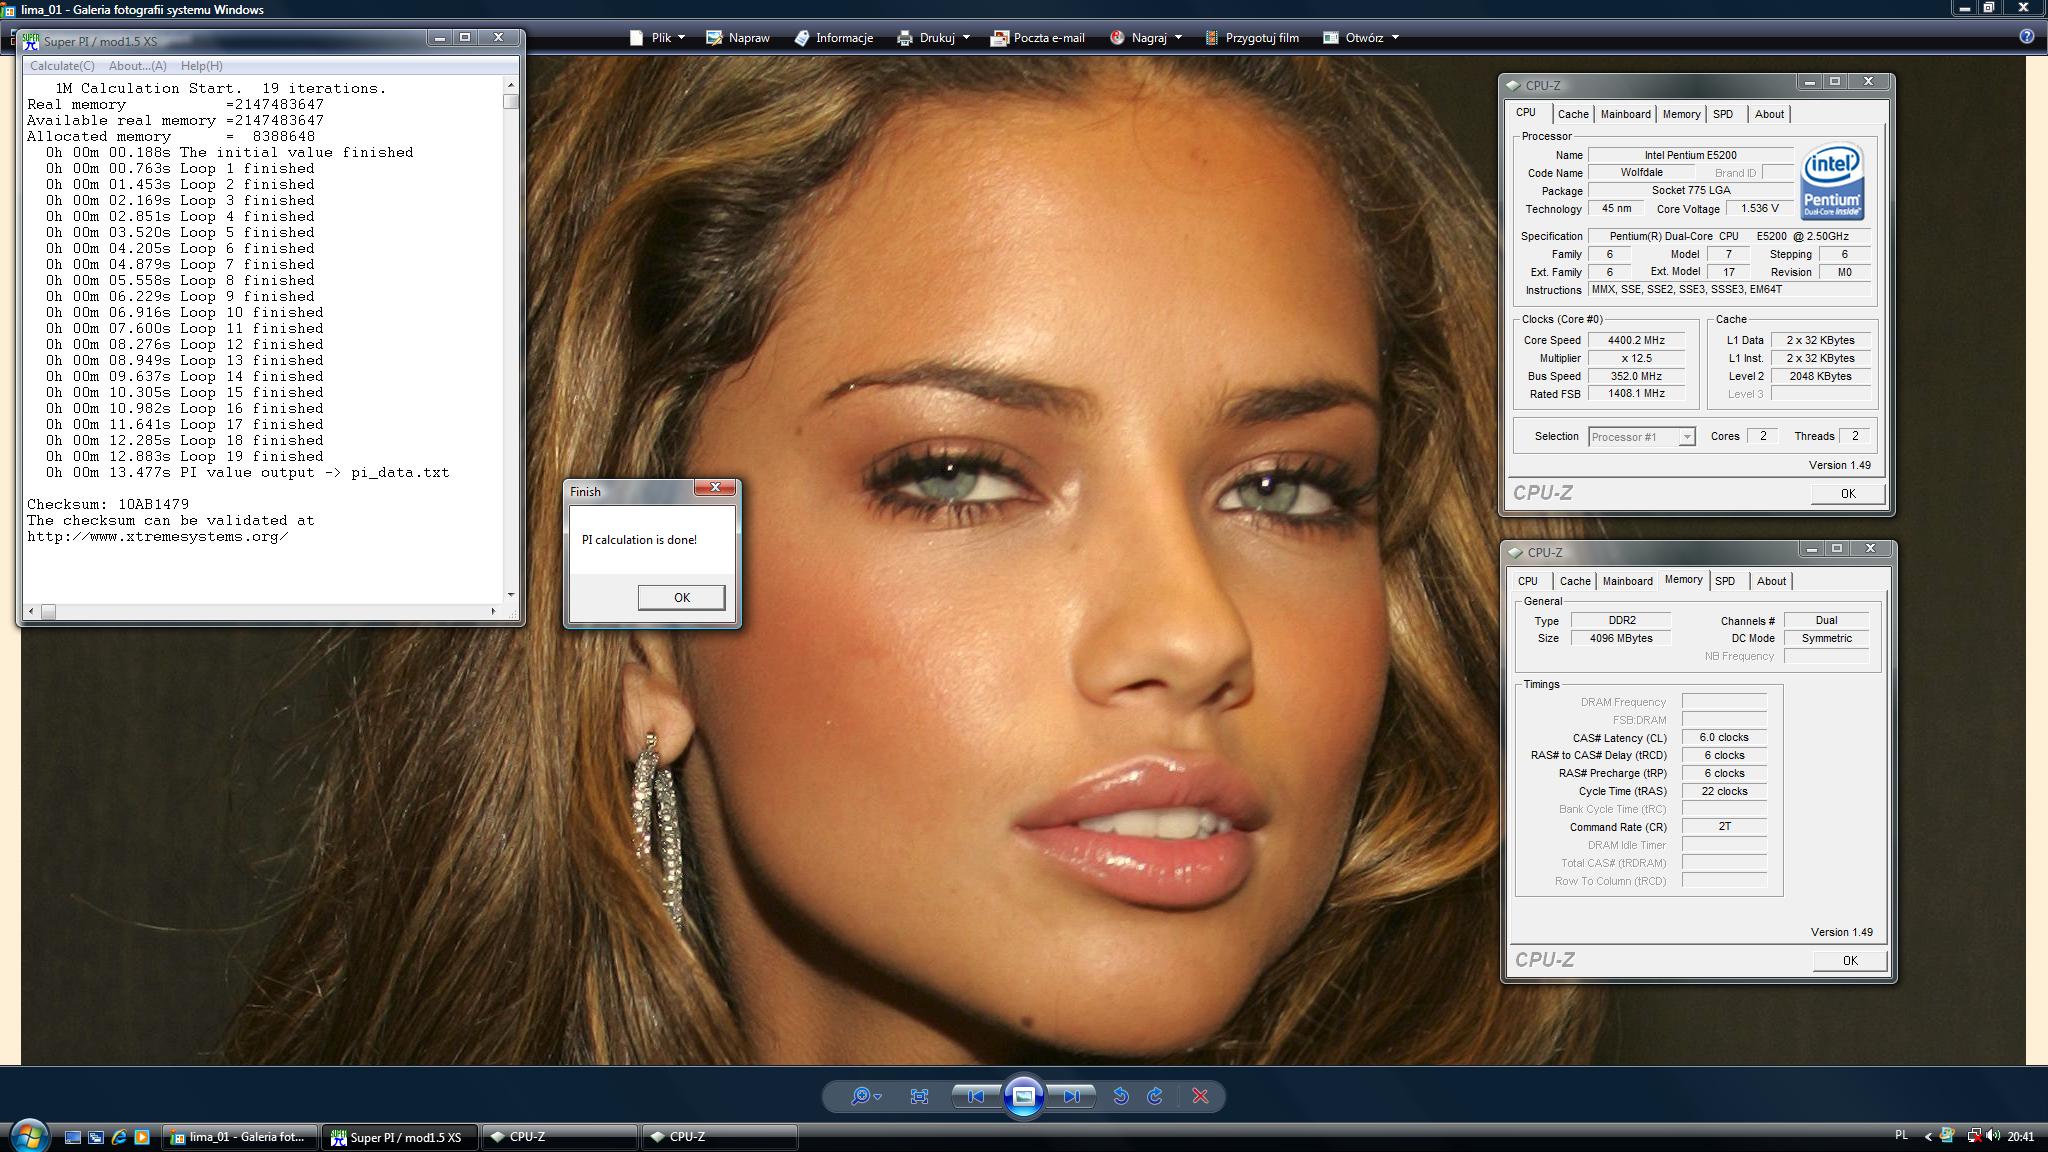This screenshot has width=2048, height=1152.
Task: Open the zoom level control in the photo viewer
Action: point(865,1097)
